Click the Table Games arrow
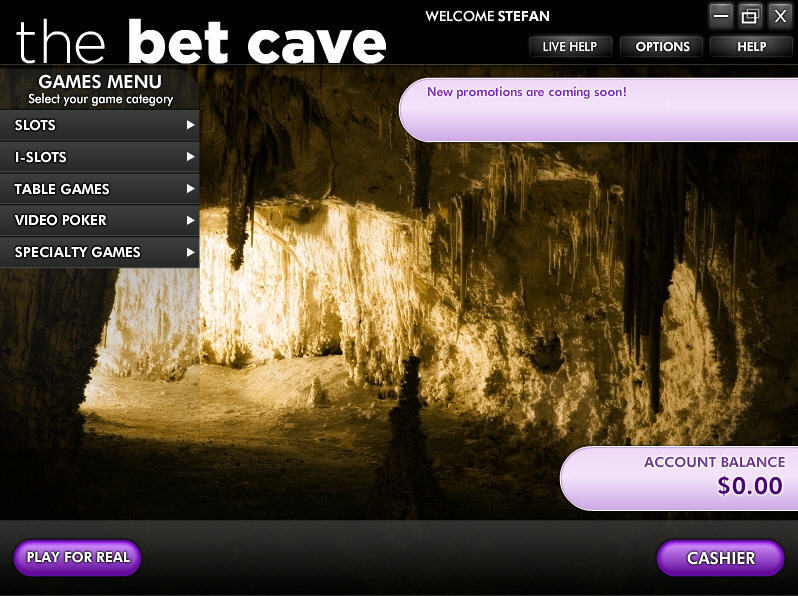 point(190,189)
